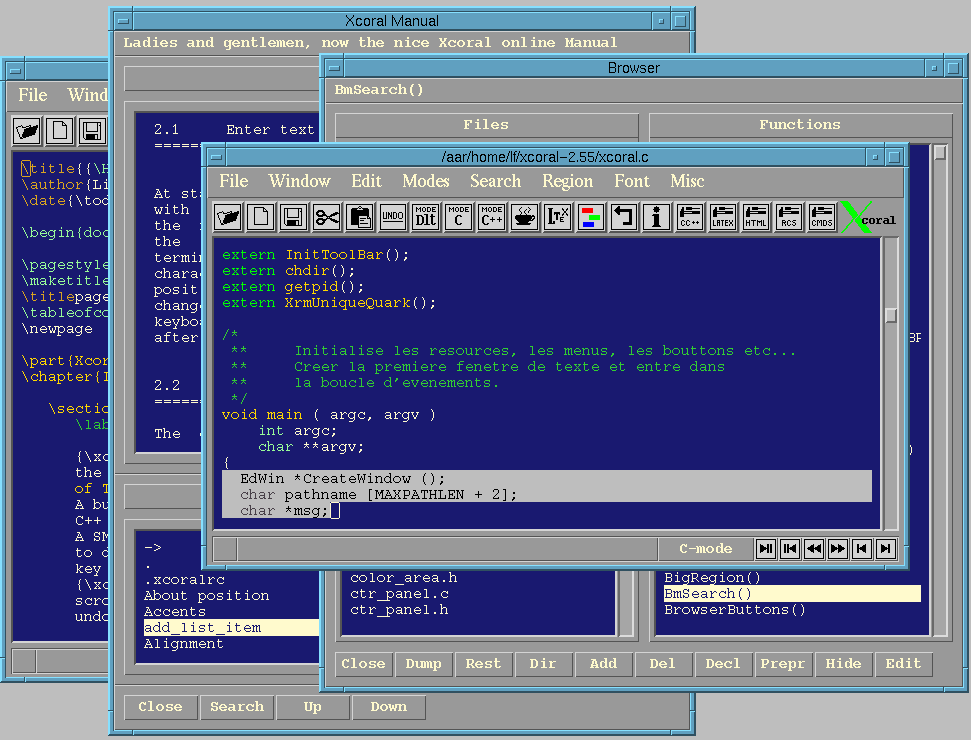The image size is (971, 740).
Task: Select "About position" in the Manual index list
Action: tap(206, 596)
